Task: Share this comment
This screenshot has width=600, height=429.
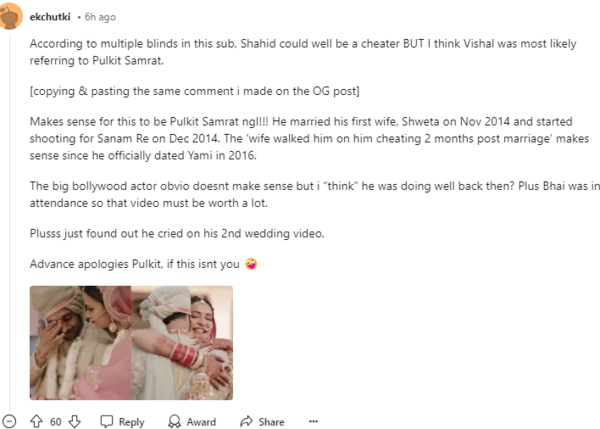Action: coord(262,421)
